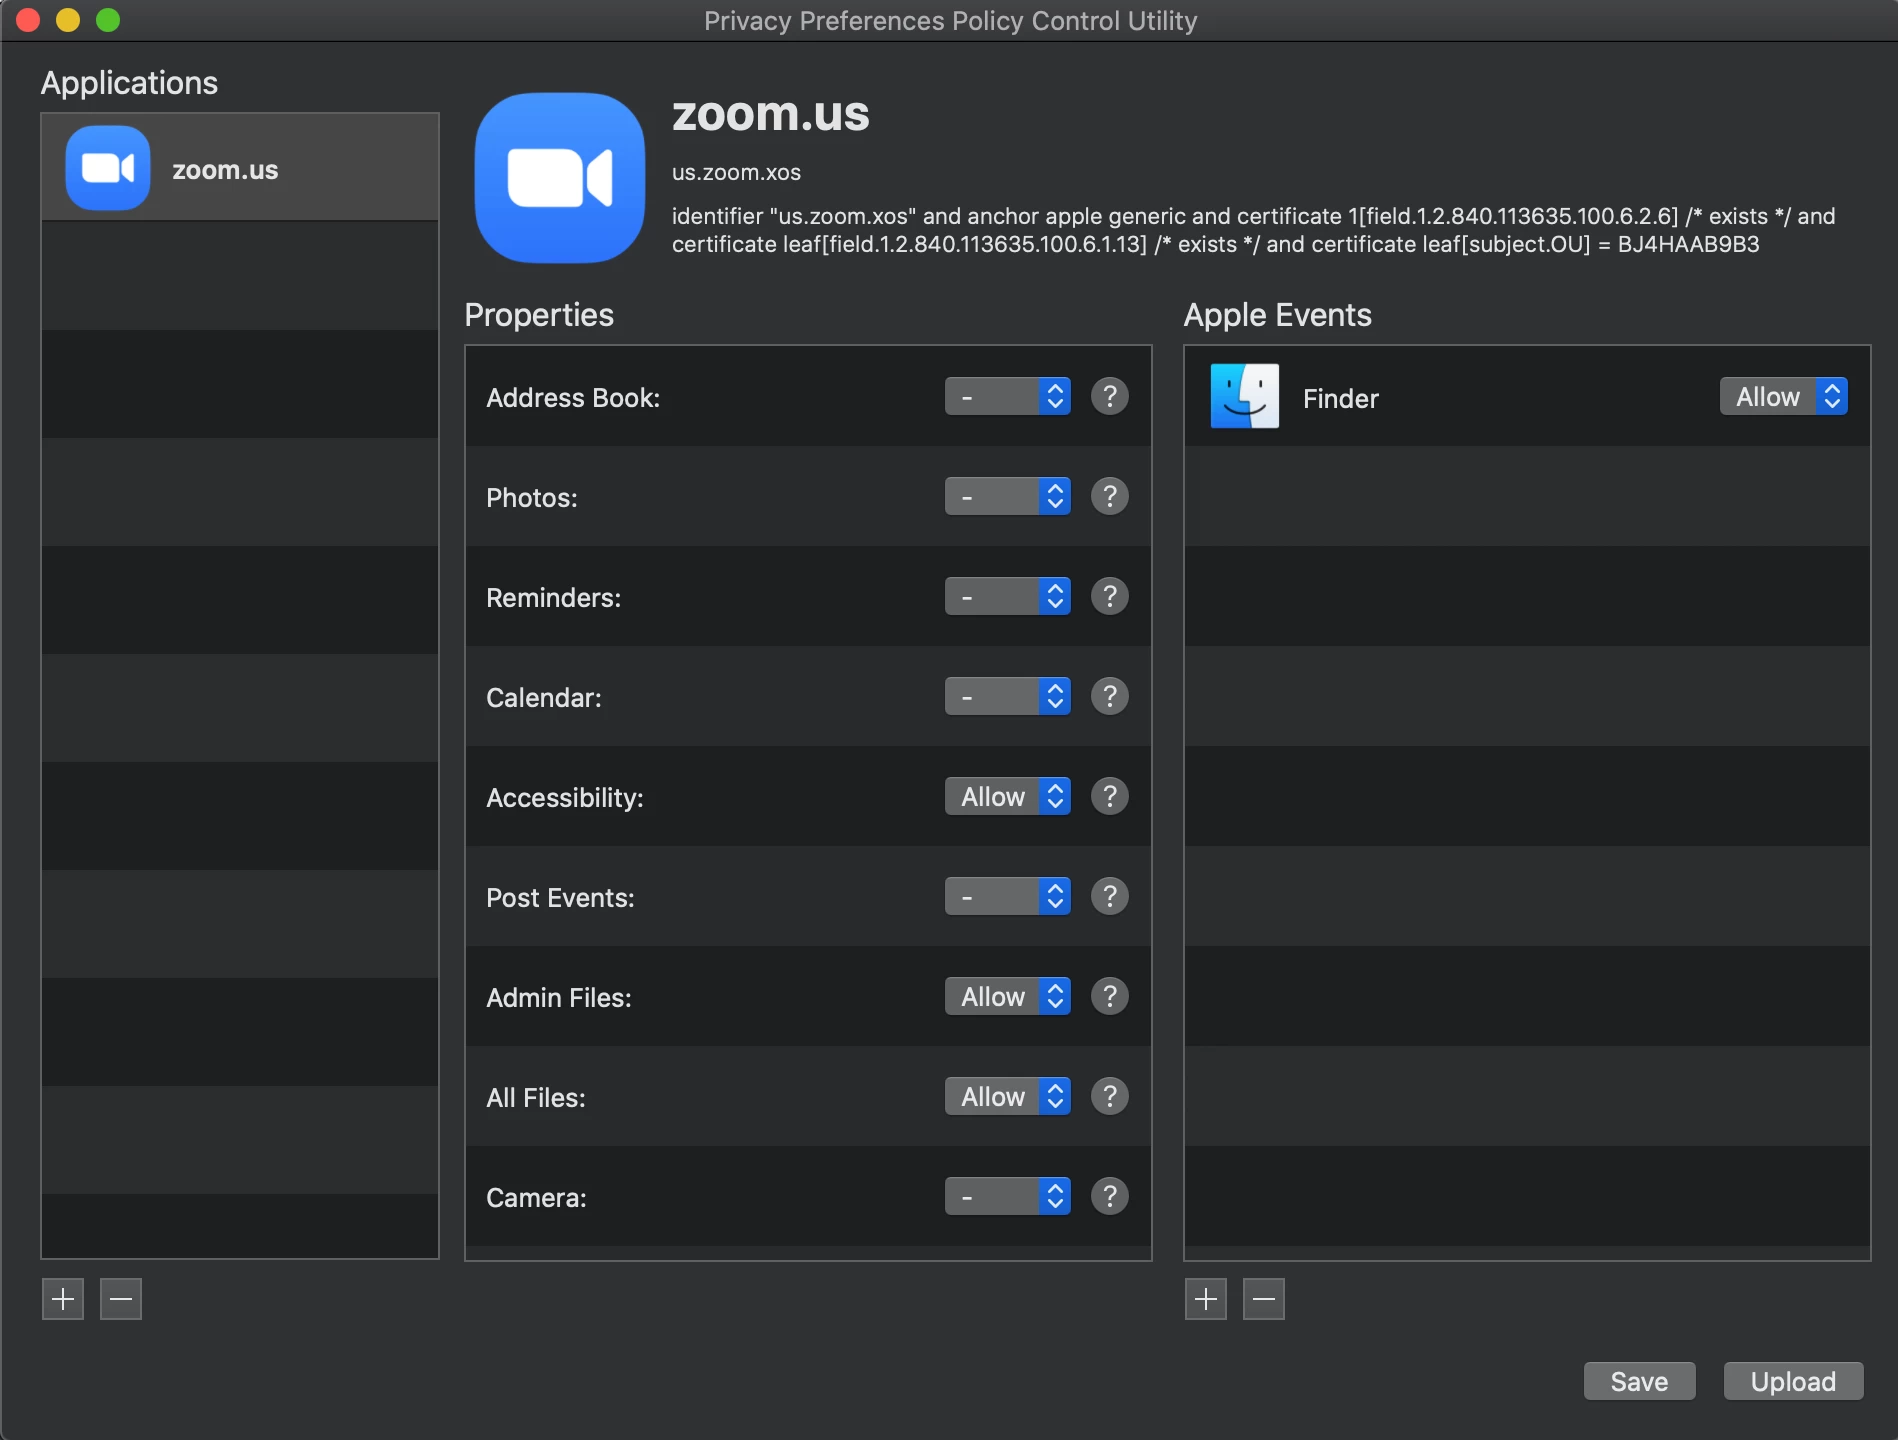
Task: Click the Camera label
Action: tap(536, 1198)
